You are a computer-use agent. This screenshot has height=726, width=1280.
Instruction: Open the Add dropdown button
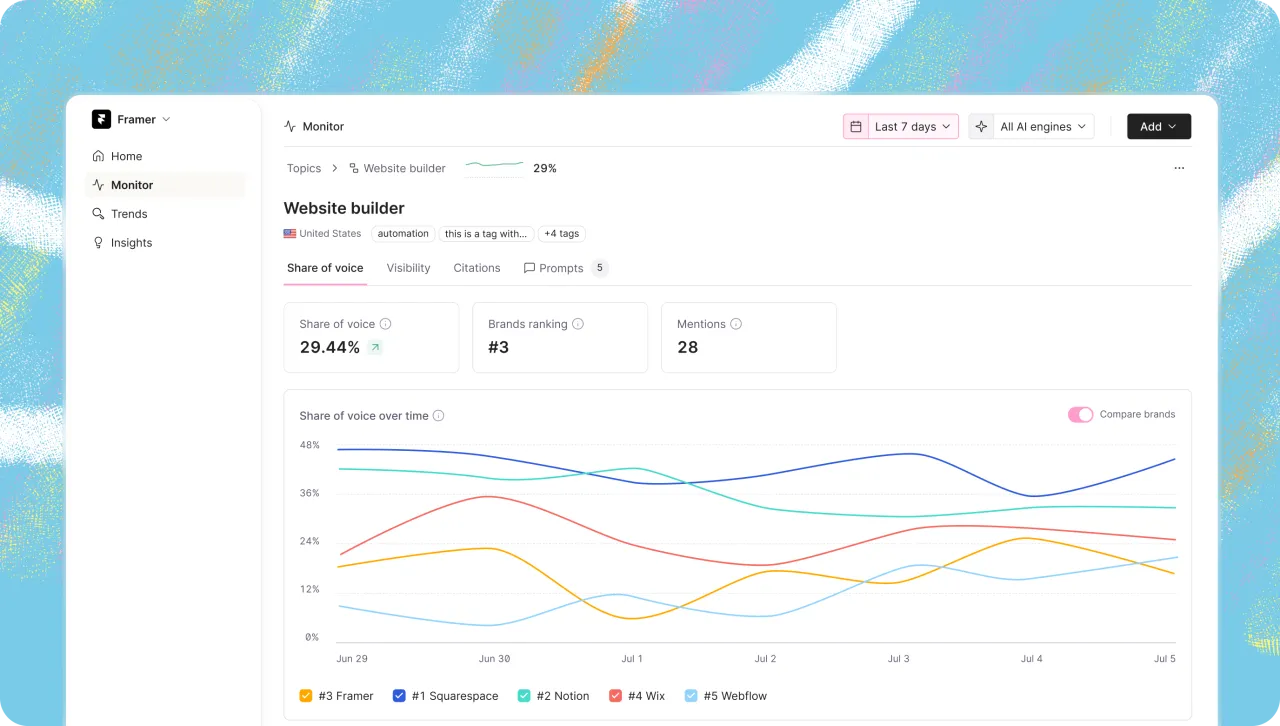pos(1159,127)
